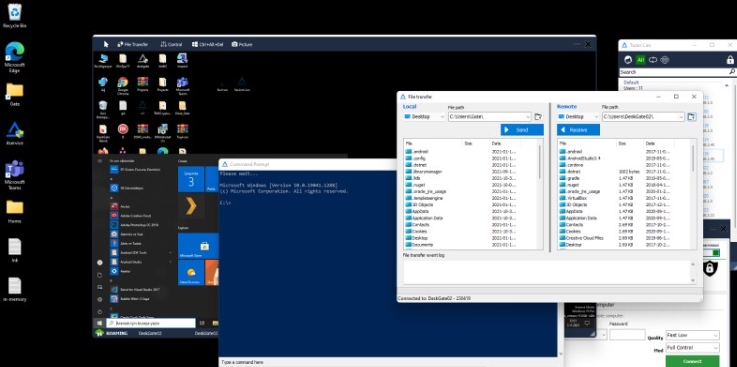737x367 pixels.
Task: Open File Transfer from remote session toolbar
Action: coord(133,44)
